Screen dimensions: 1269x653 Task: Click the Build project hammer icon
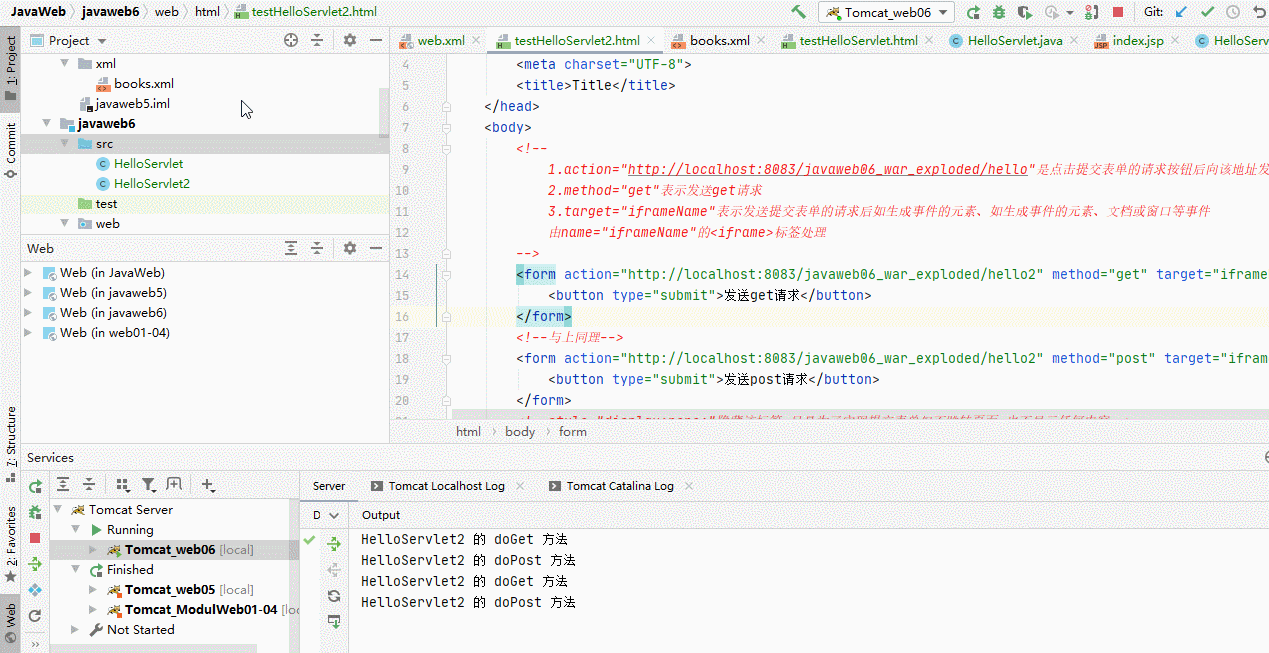pos(798,12)
